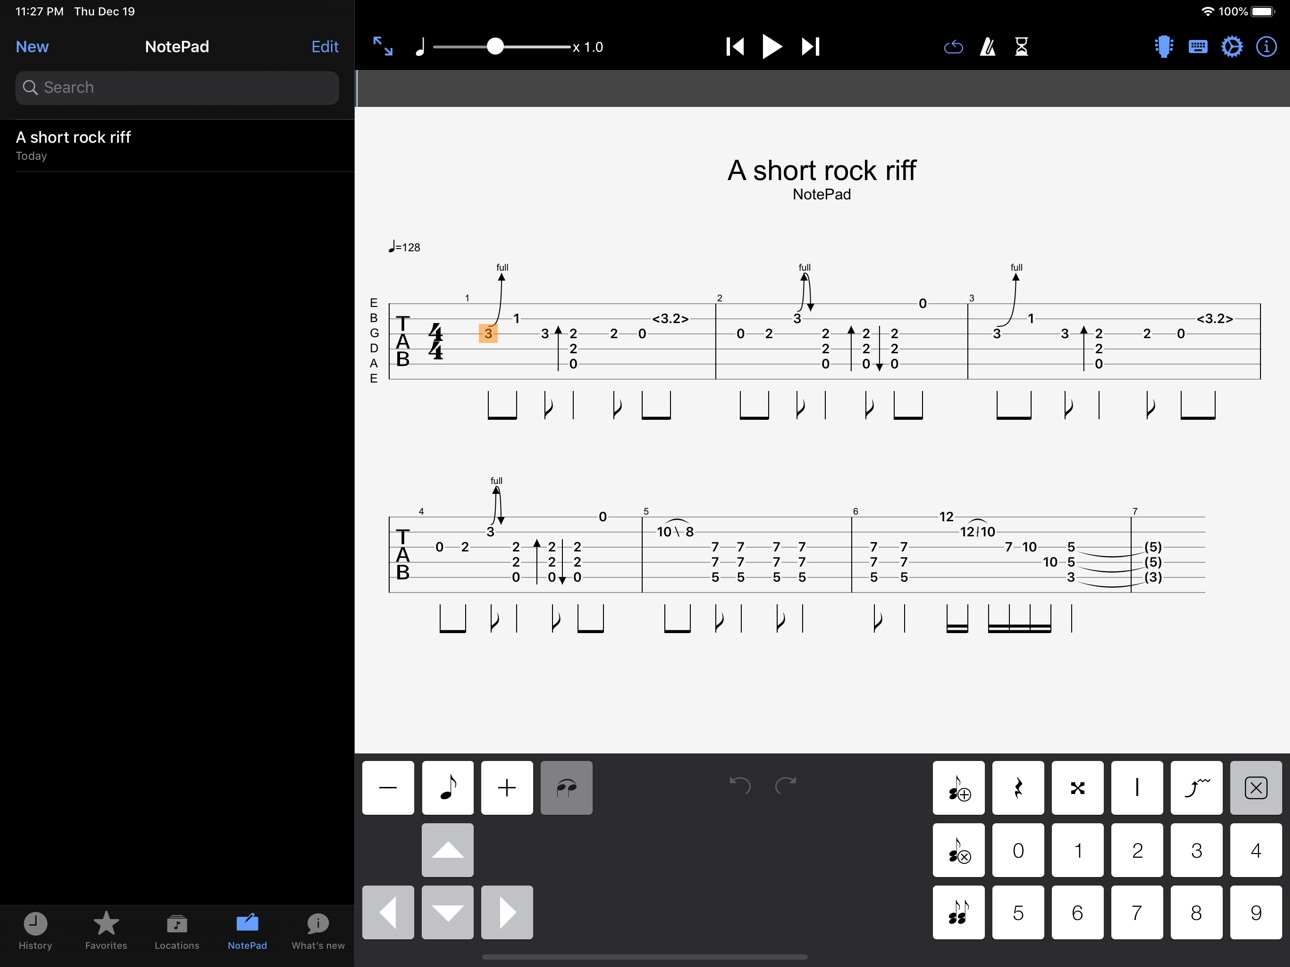Image resolution: width=1290 pixels, height=967 pixels.
Task: Select the 10 slide 8 note in bar 5
Action: [x=675, y=531]
